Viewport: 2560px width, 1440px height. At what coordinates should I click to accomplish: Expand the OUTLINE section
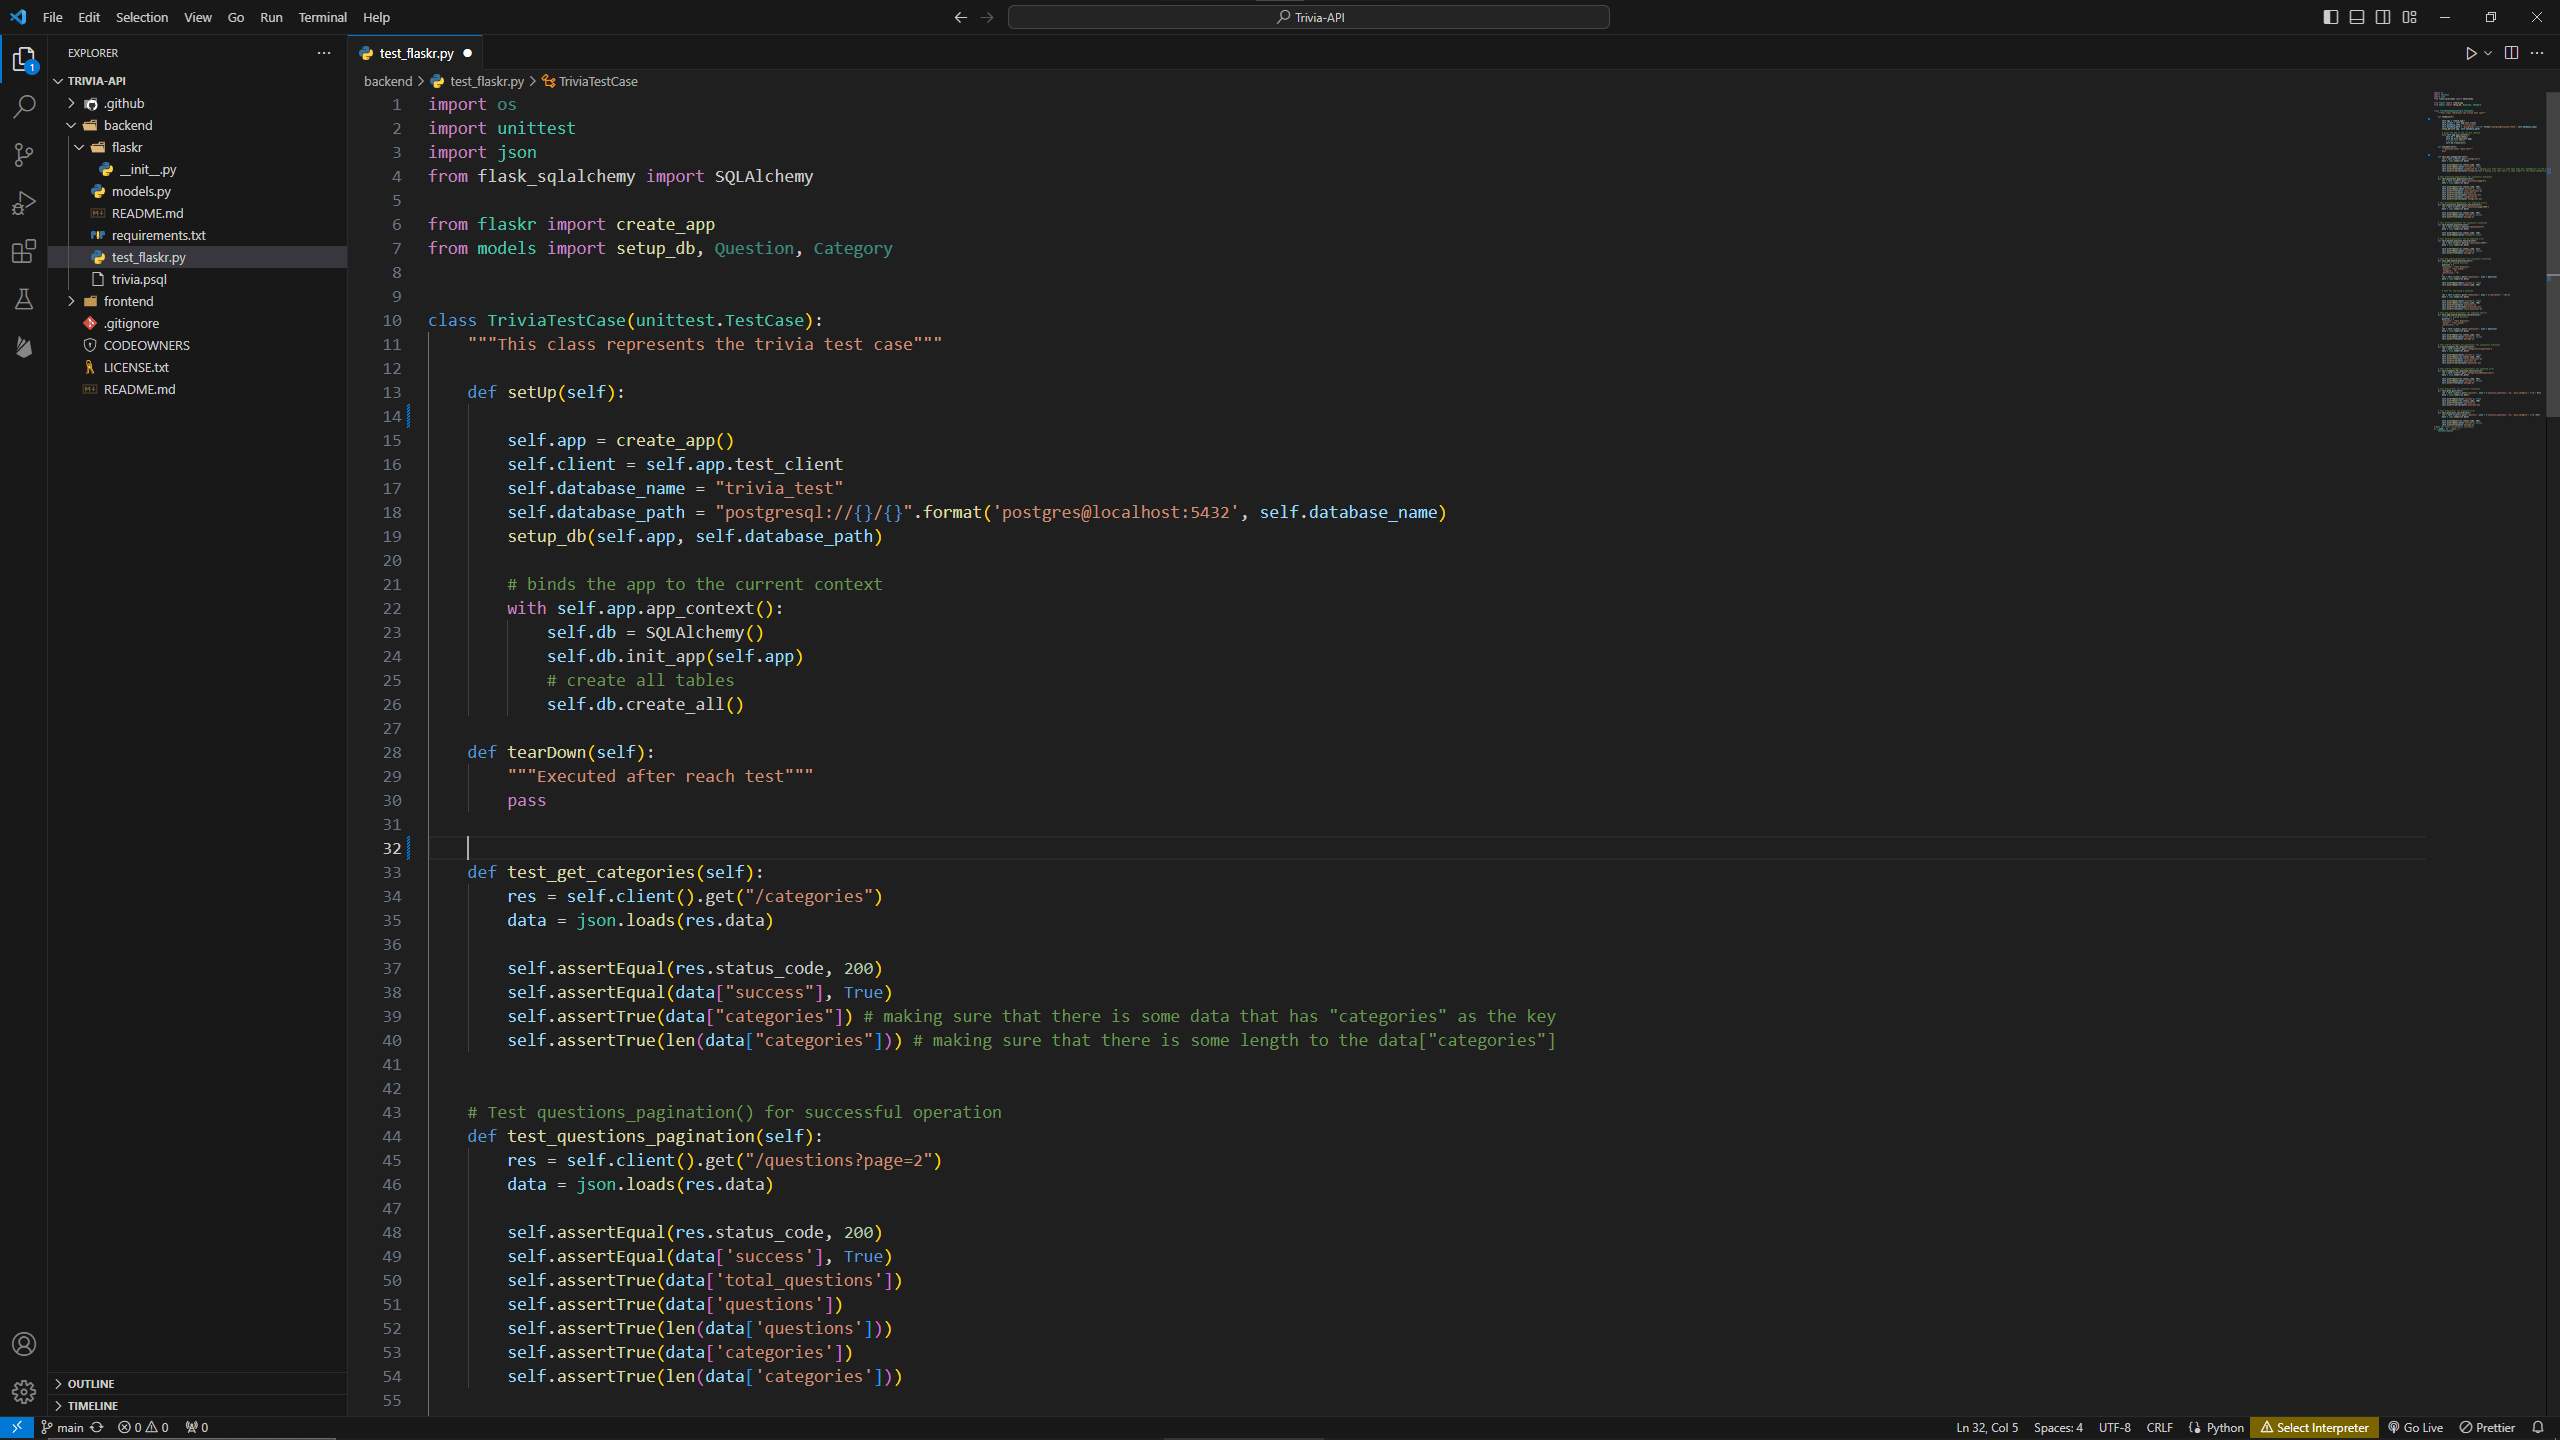(x=91, y=1384)
